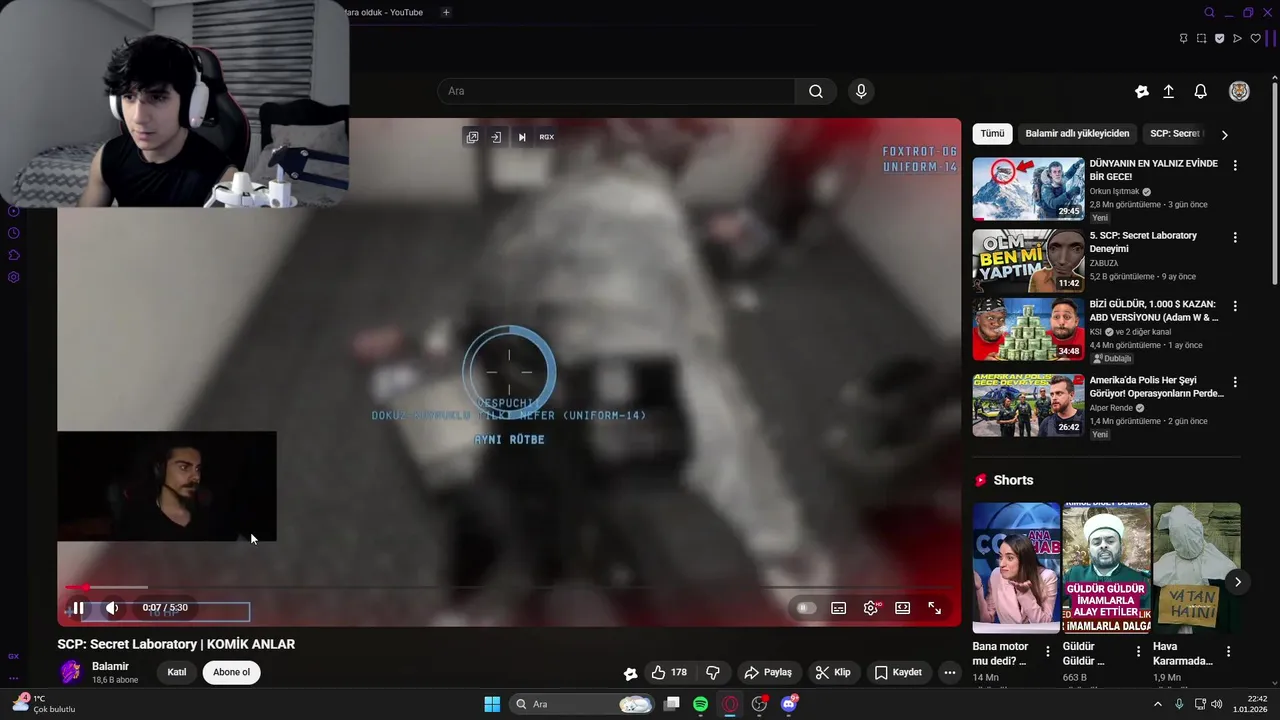
Task: Open Amerika'da Polis Her Şeyi Görüyor title
Action: point(1156,387)
